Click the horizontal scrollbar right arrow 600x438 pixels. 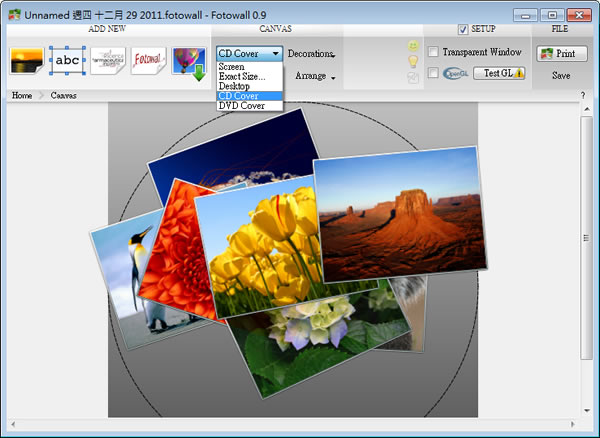[x=573, y=424]
